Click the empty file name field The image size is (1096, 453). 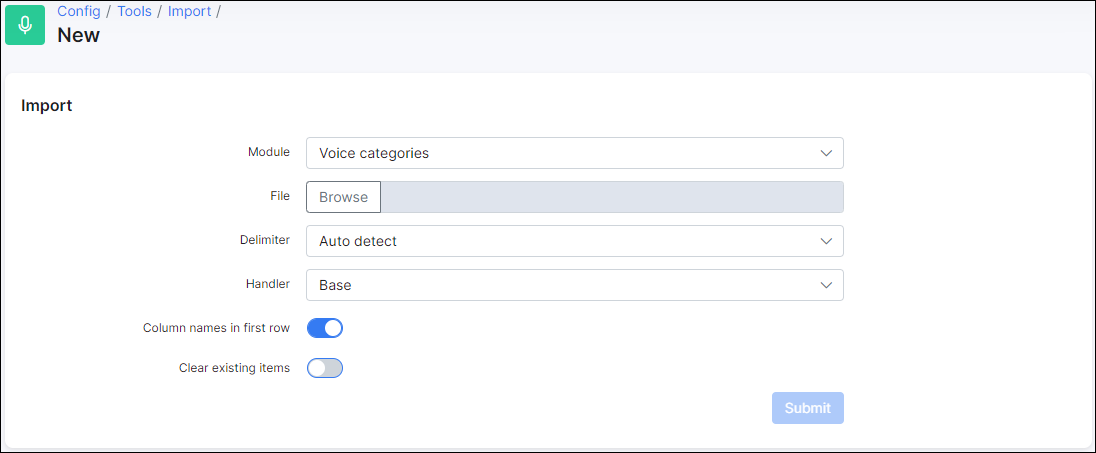612,197
